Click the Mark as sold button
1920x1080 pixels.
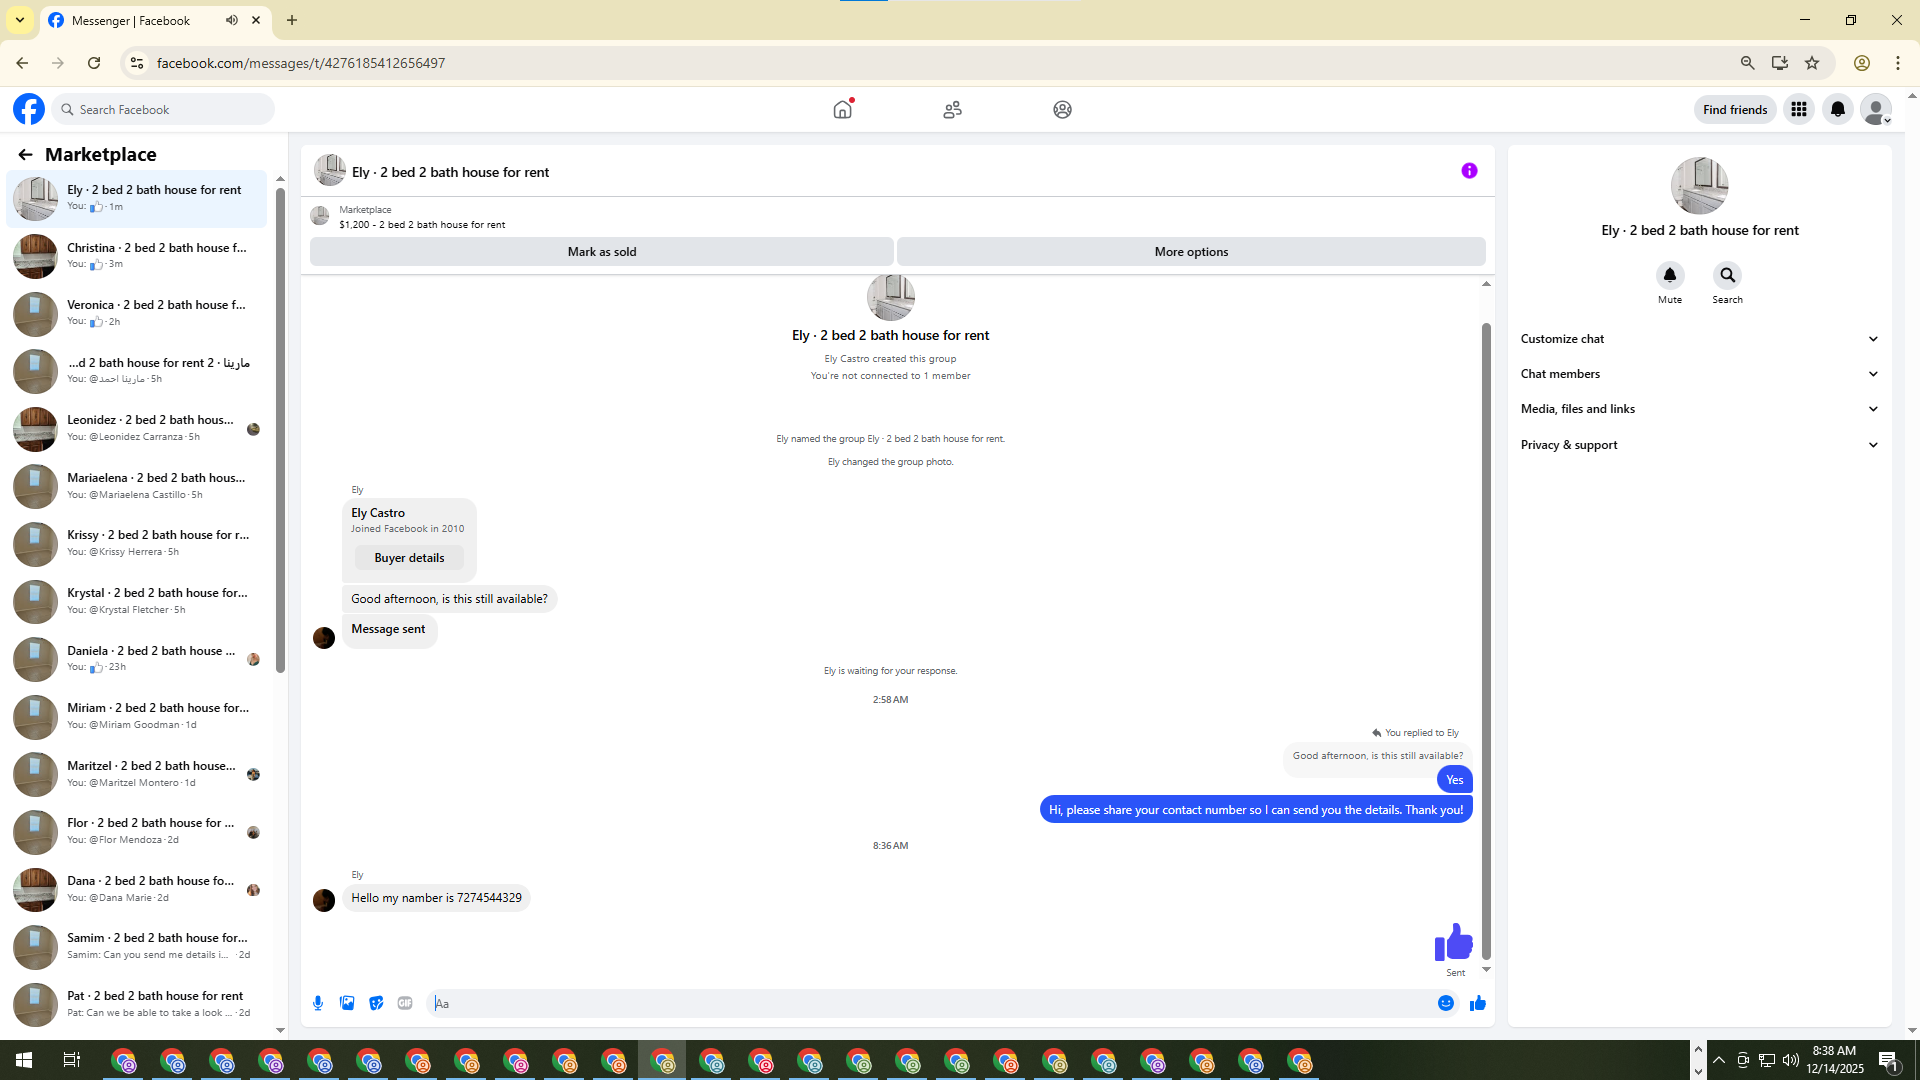point(601,252)
